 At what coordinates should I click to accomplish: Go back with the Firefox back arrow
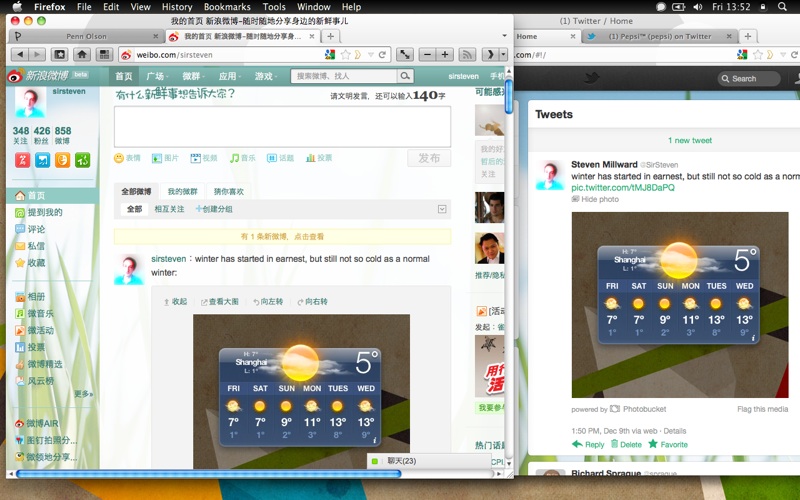(20, 55)
